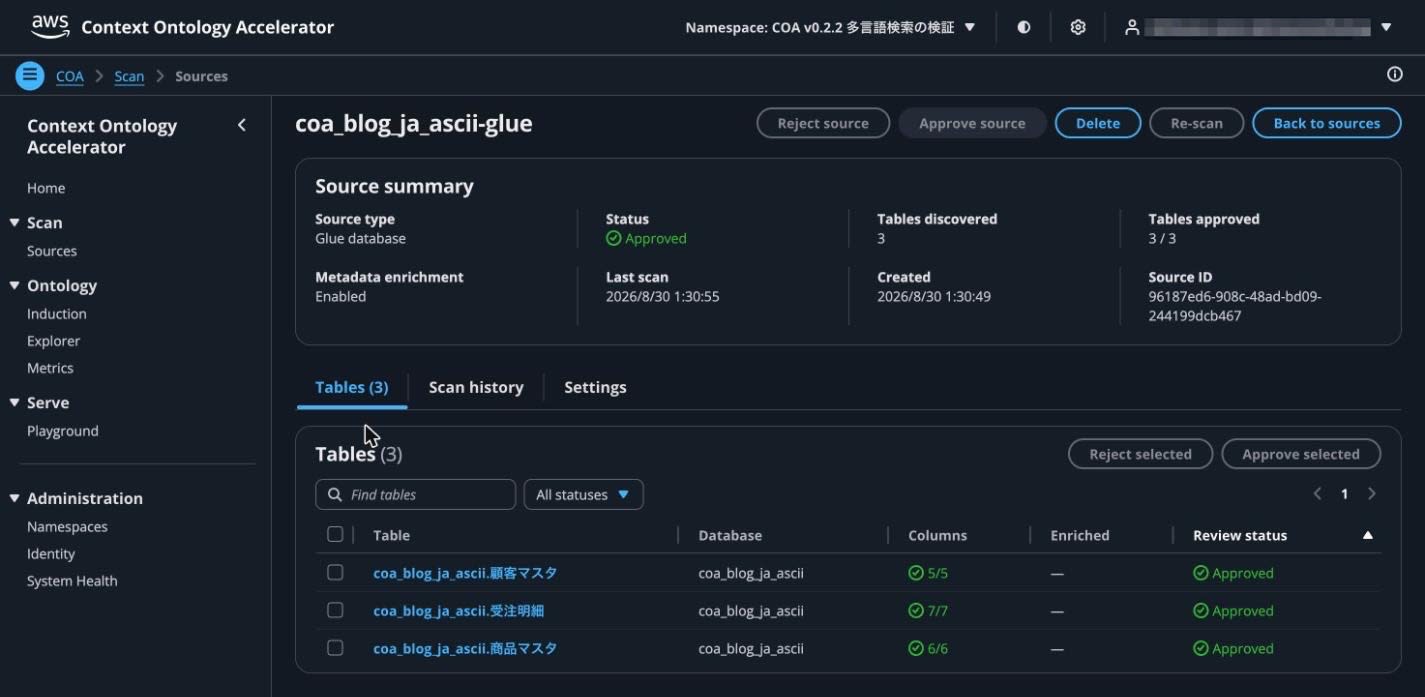This screenshot has height=697, width=1425.
Task: Click the Table column header
Action: pyautogui.click(x=392, y=535)
